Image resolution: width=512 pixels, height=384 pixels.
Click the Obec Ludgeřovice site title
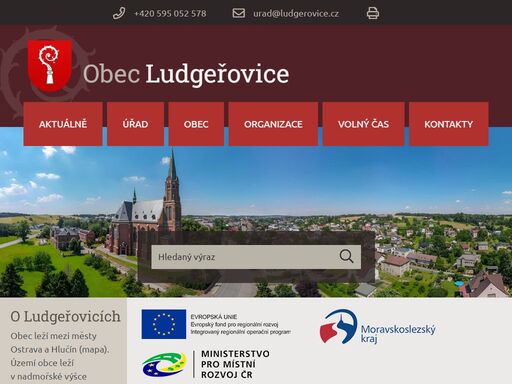[186, 74]
